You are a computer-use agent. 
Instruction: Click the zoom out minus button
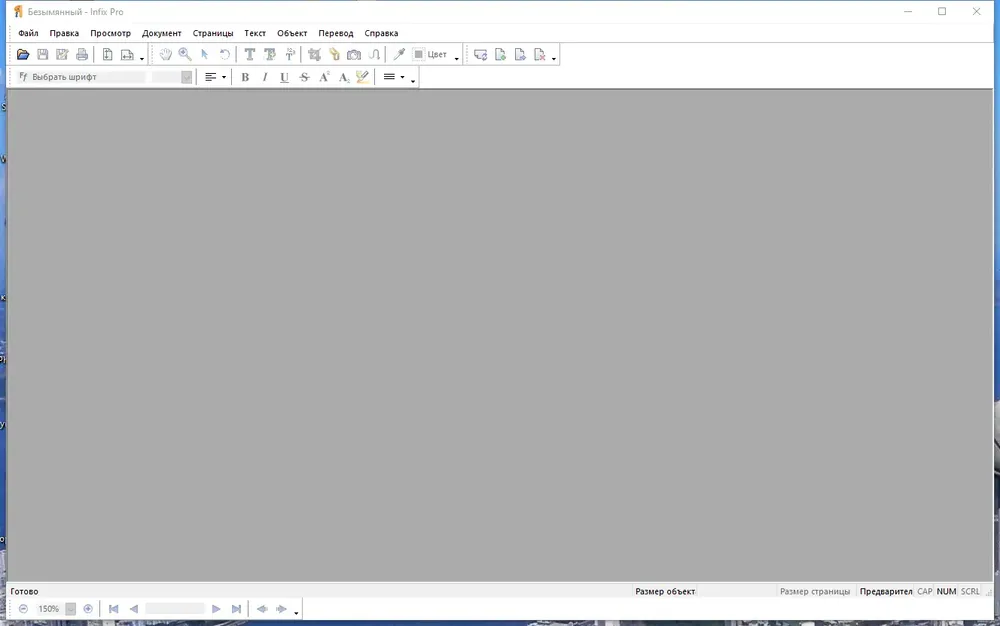tap(24, 609)
